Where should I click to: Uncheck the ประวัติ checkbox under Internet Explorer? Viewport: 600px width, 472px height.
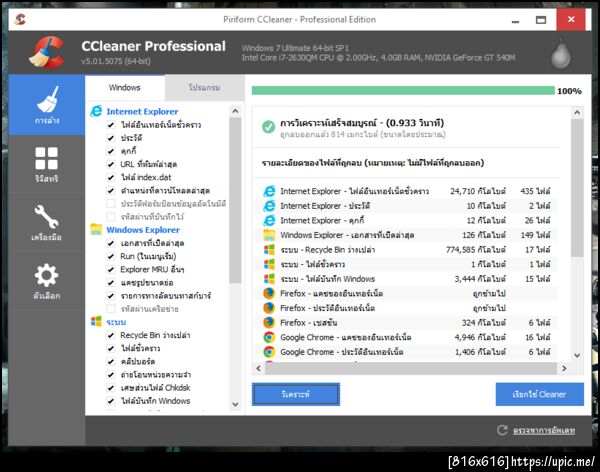[x=111, y=138]
